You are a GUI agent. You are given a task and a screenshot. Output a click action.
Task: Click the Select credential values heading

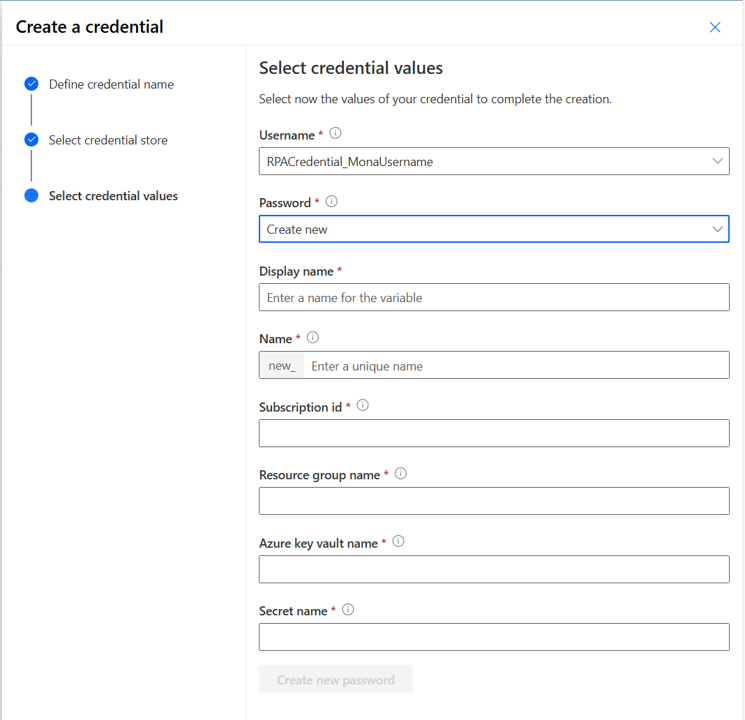click(x=351, y=68)
